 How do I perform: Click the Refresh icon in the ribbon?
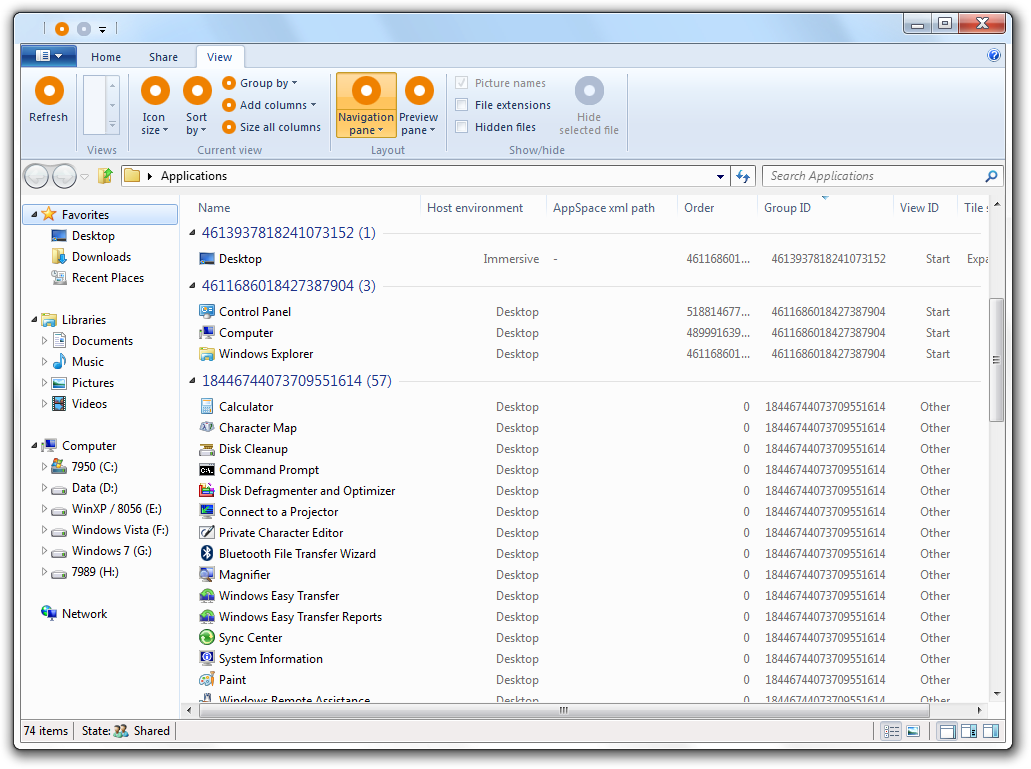click(x=48, y=92)
